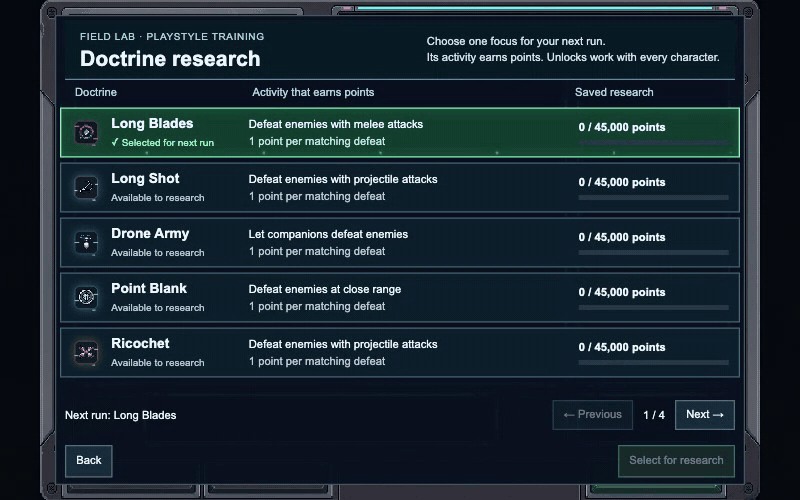Click 'Defeat enemies at close range' text
The height and width of the screenshot is (500, 800).
pyautogui.click(x=324, y=290)
